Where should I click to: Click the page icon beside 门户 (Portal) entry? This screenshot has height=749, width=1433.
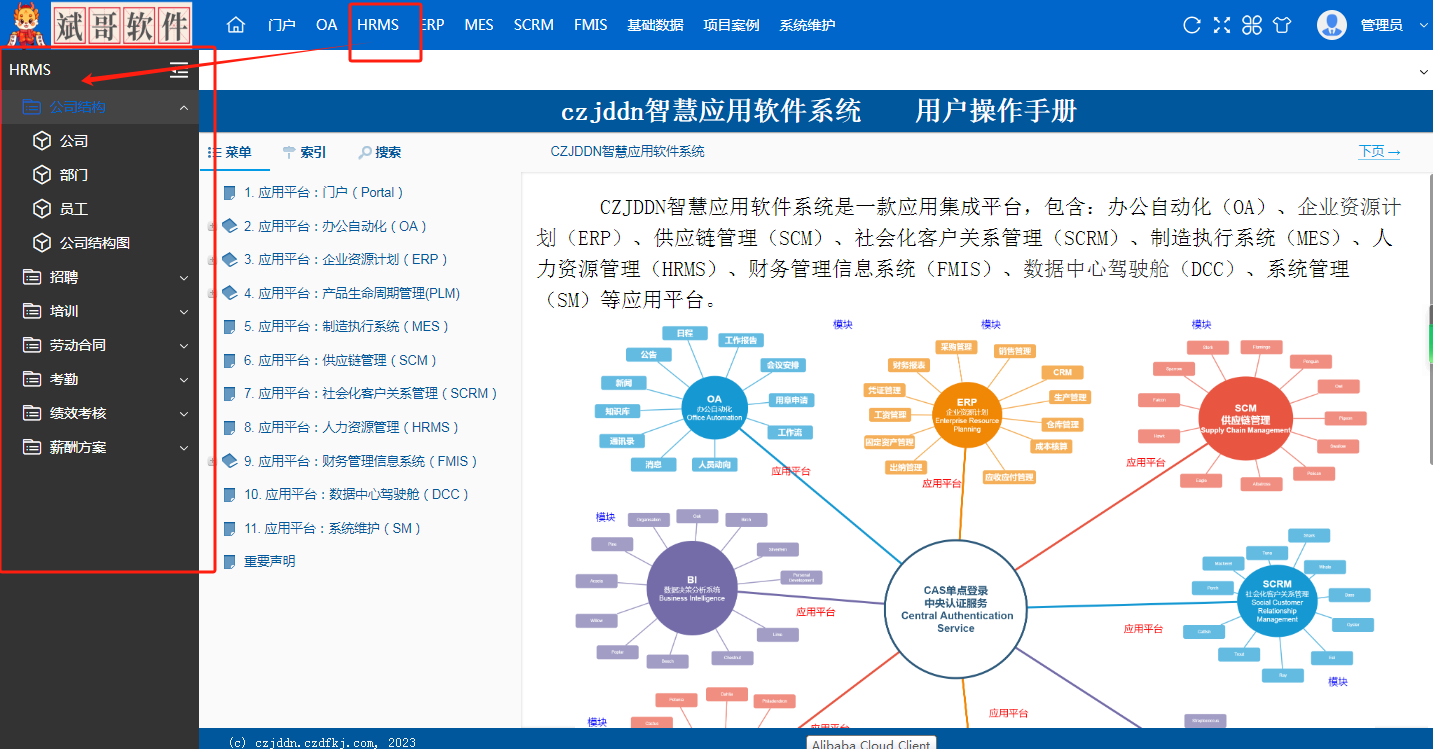coord(230,193)
